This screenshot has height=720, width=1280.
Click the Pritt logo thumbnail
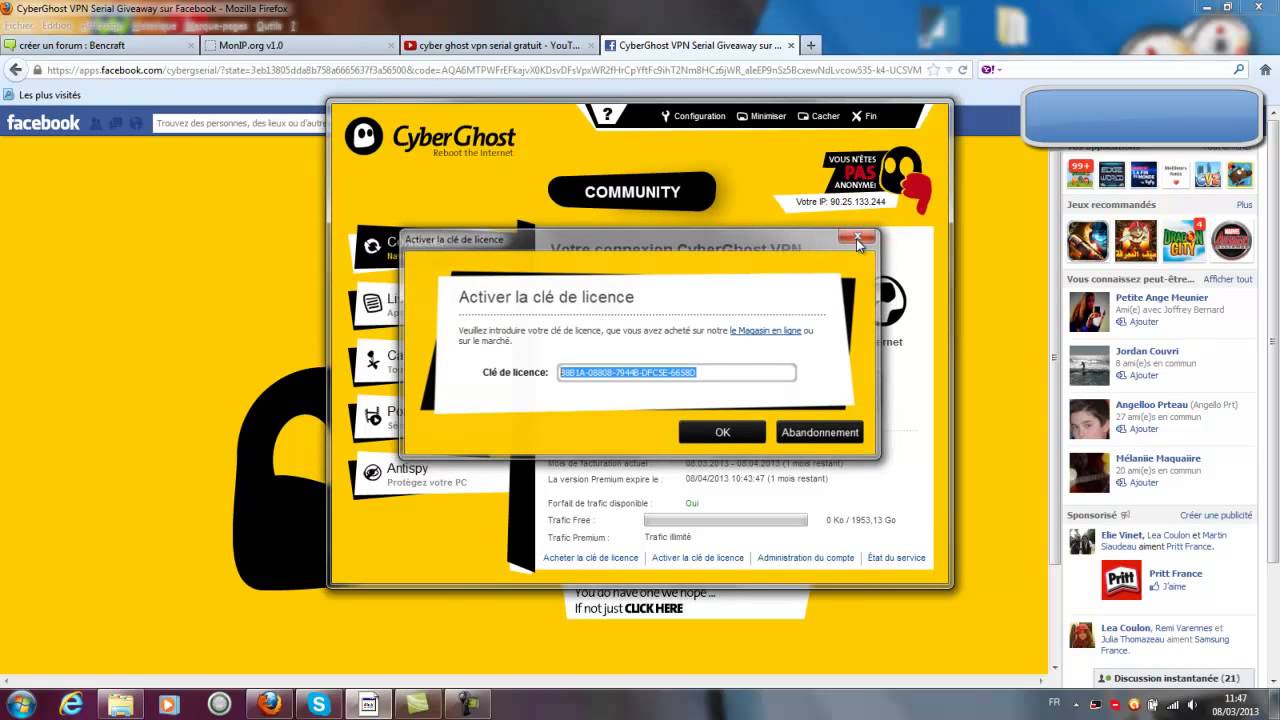[1121, 580]
